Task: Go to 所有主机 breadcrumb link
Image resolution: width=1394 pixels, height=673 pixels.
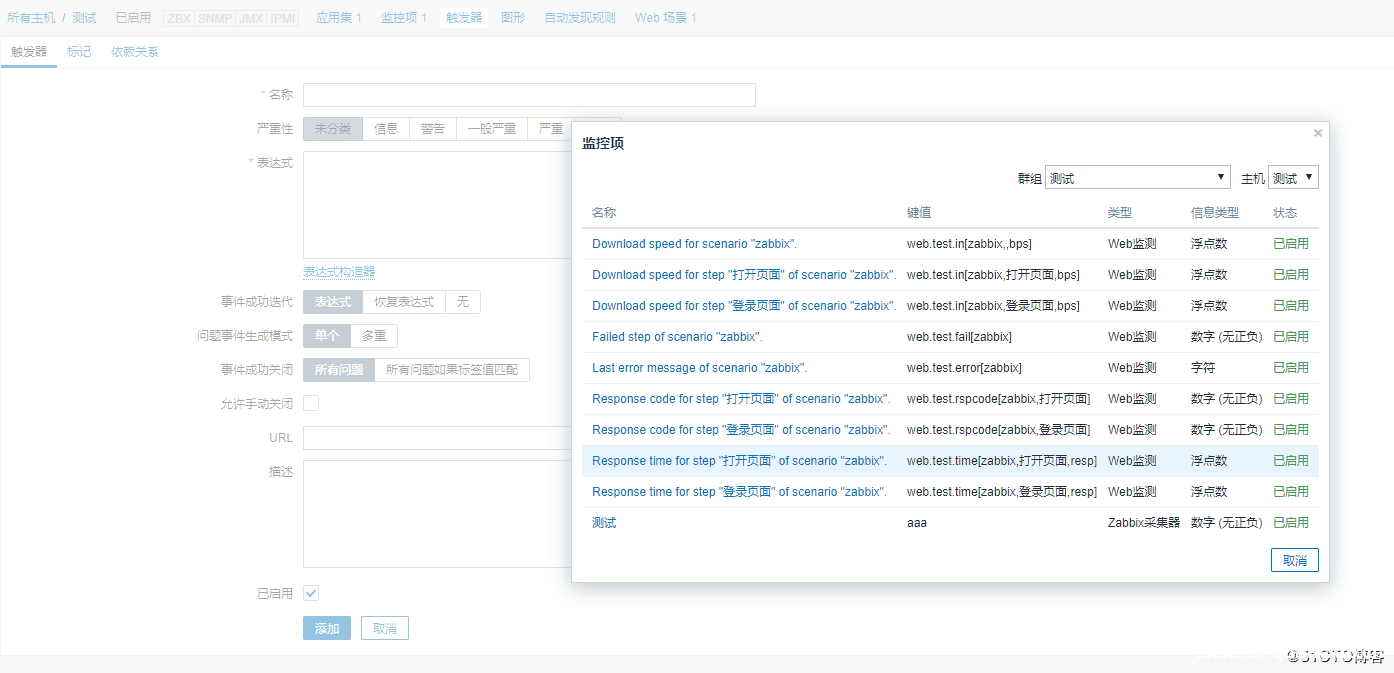Action: coord(31,18)
